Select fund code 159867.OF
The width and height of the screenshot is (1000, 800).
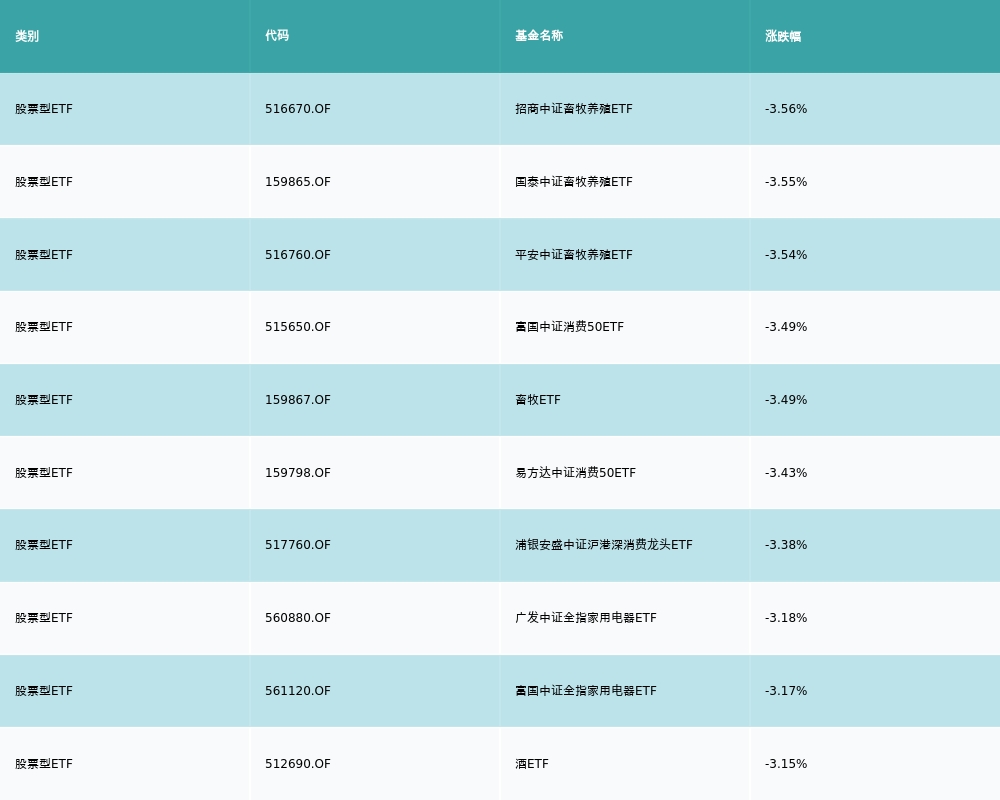tap(298, 400)
